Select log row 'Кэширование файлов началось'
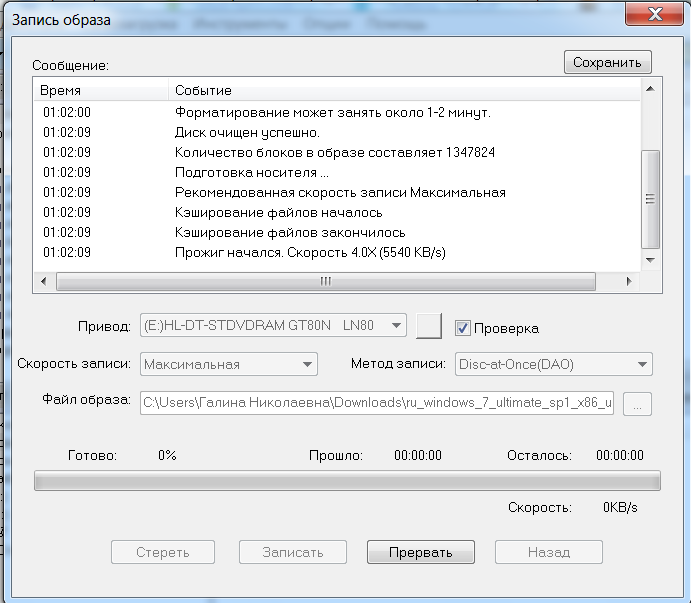 (337, 212)
